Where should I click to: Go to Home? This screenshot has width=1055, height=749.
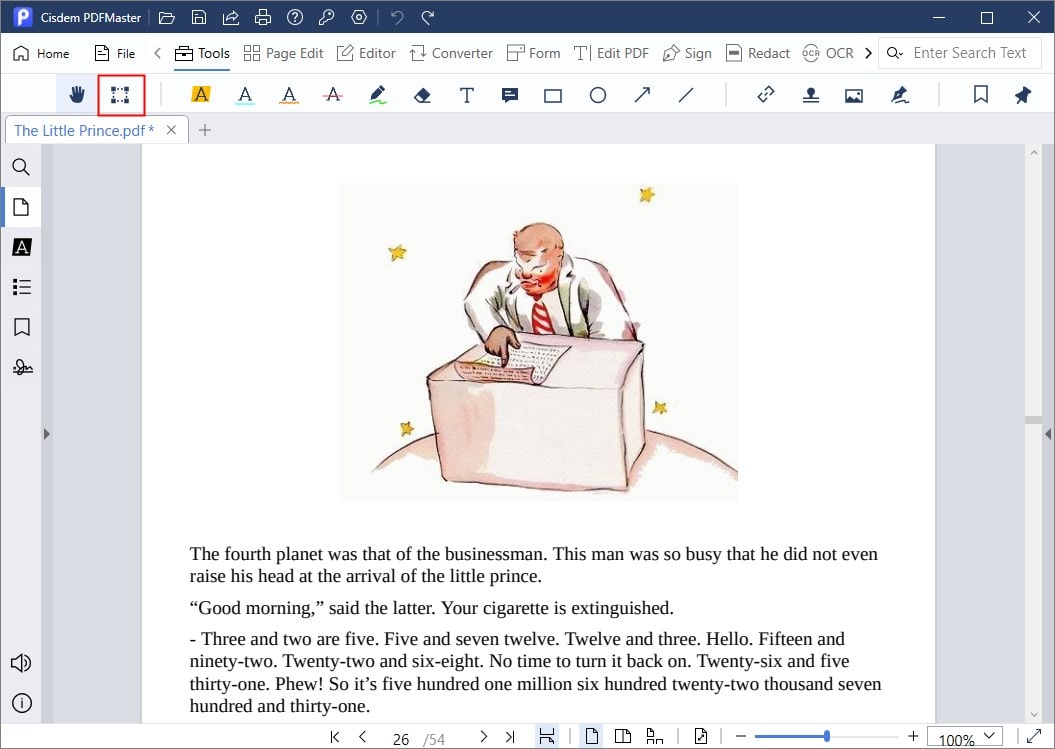[42, 53]
